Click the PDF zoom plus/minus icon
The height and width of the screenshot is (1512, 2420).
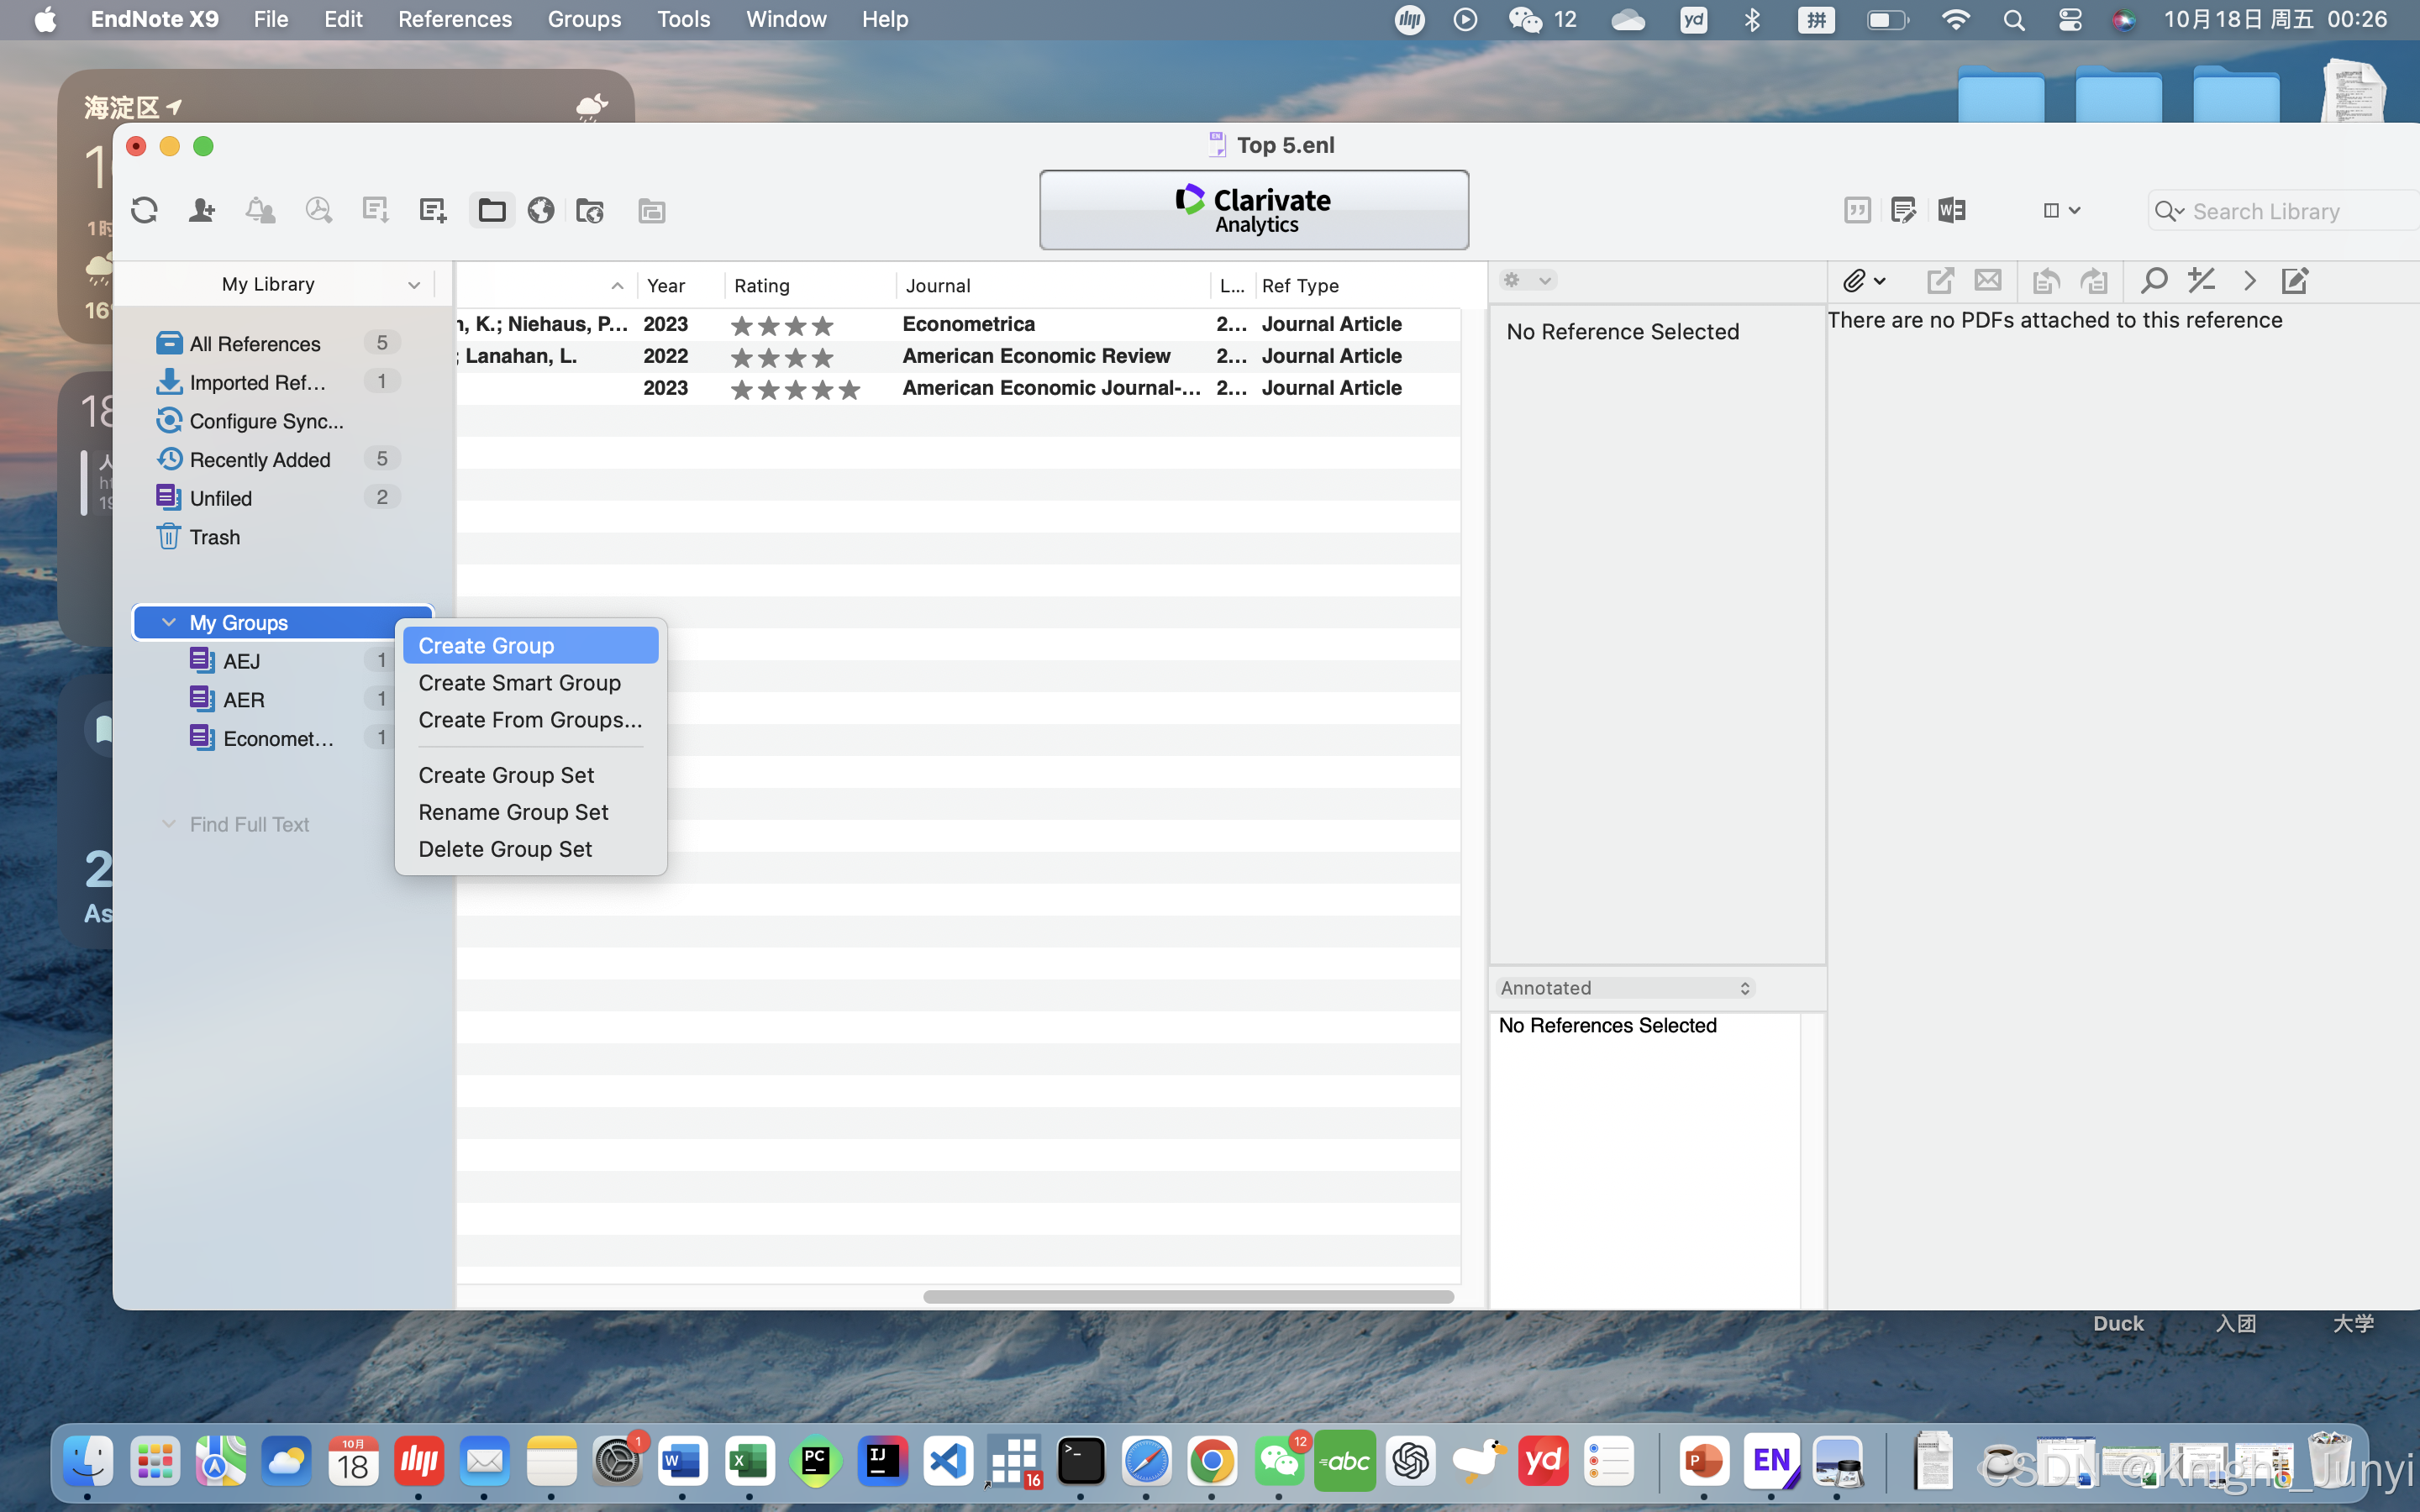pyautogui.click(x=2201, y=281)
